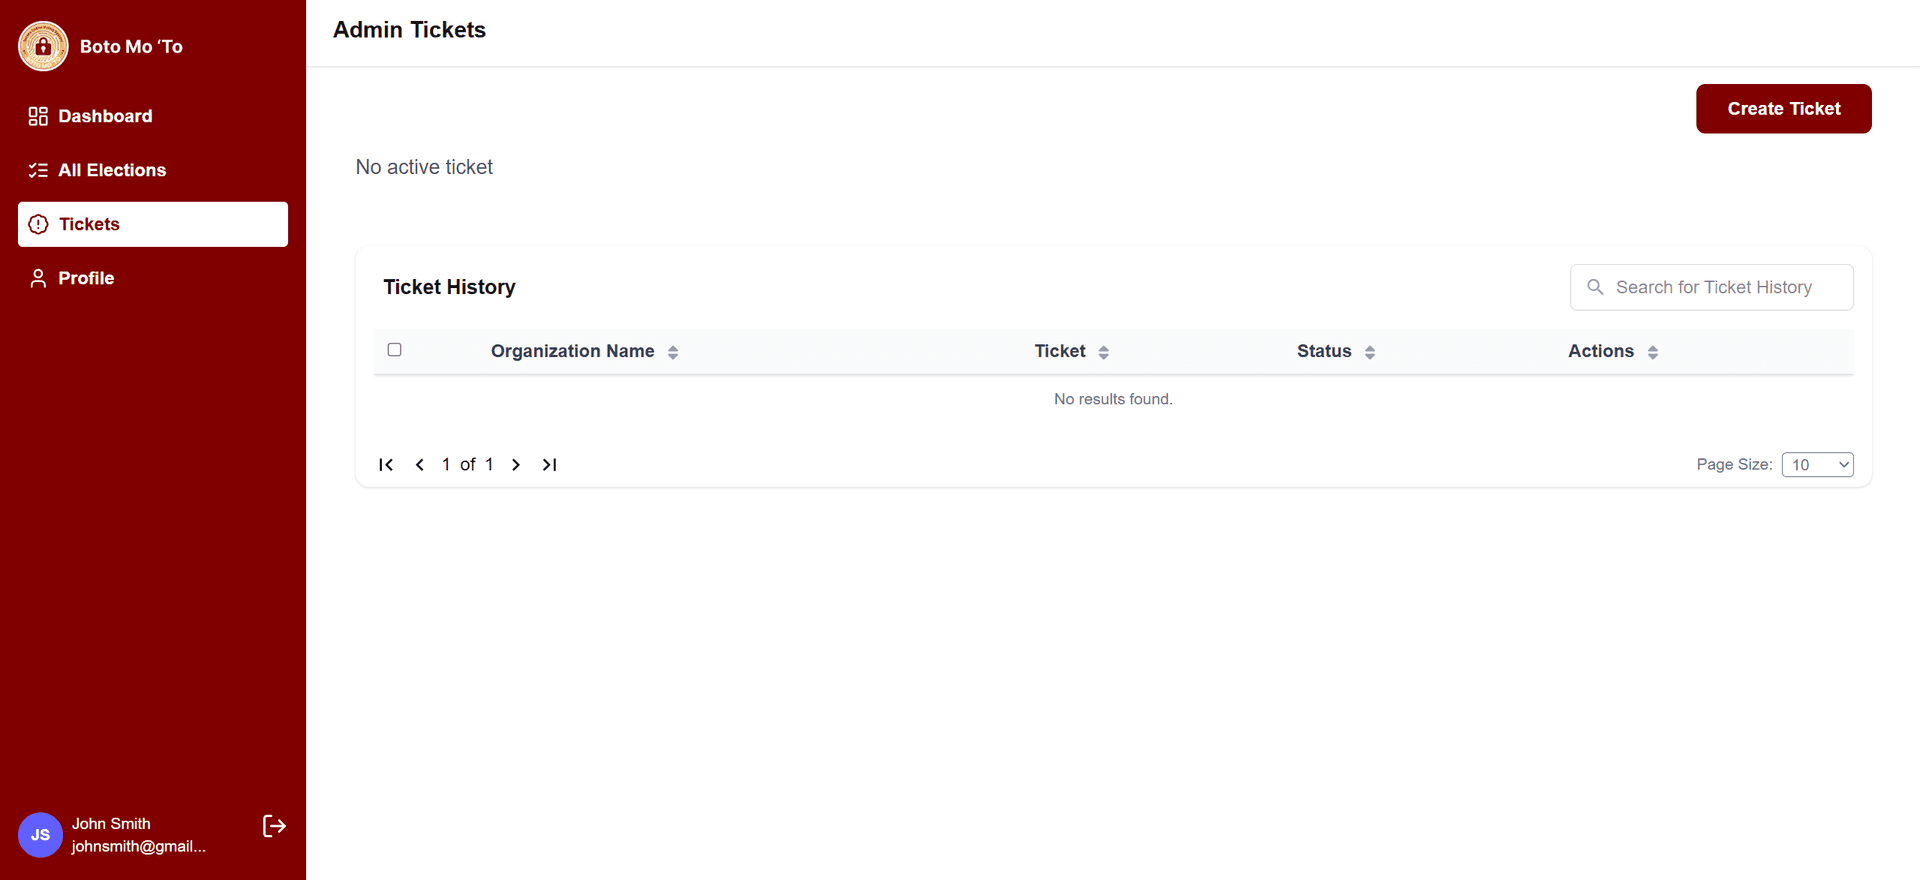Go to previous page of ticket history
This screenshot has height=880, width=1920.
pos(420,465)
